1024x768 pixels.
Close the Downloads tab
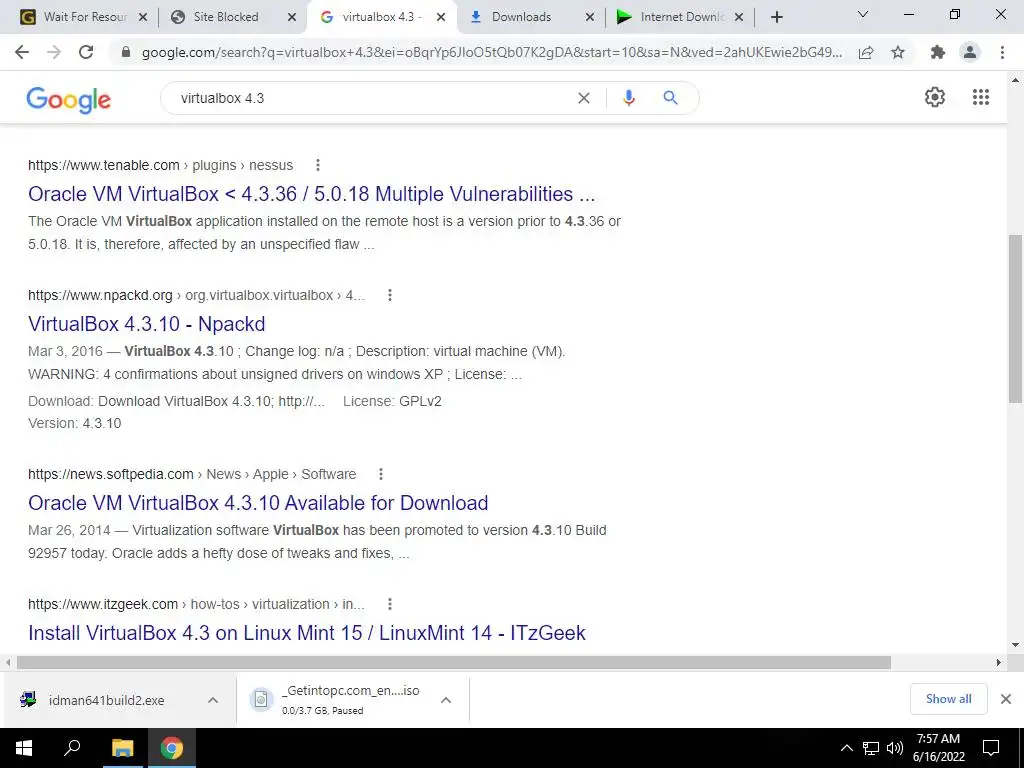(590, 17)
